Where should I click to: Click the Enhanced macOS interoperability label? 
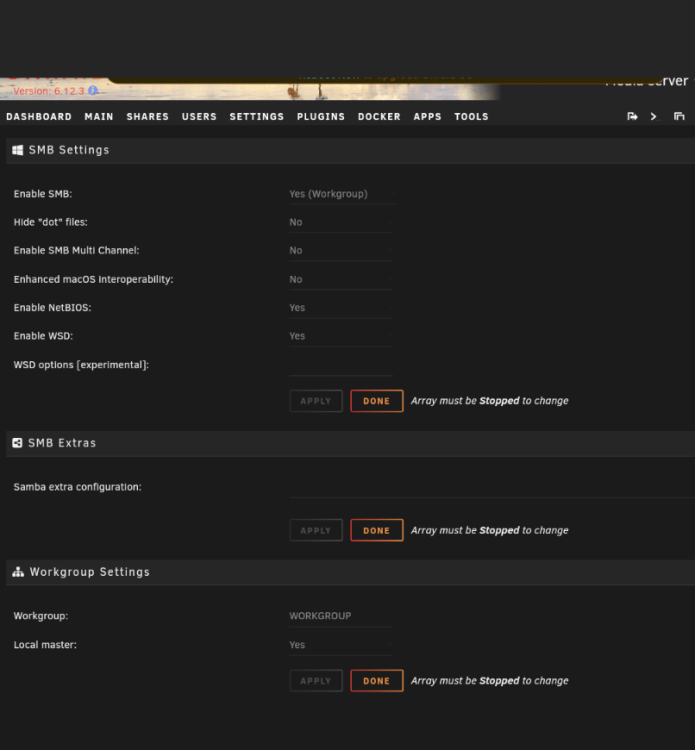94,279
